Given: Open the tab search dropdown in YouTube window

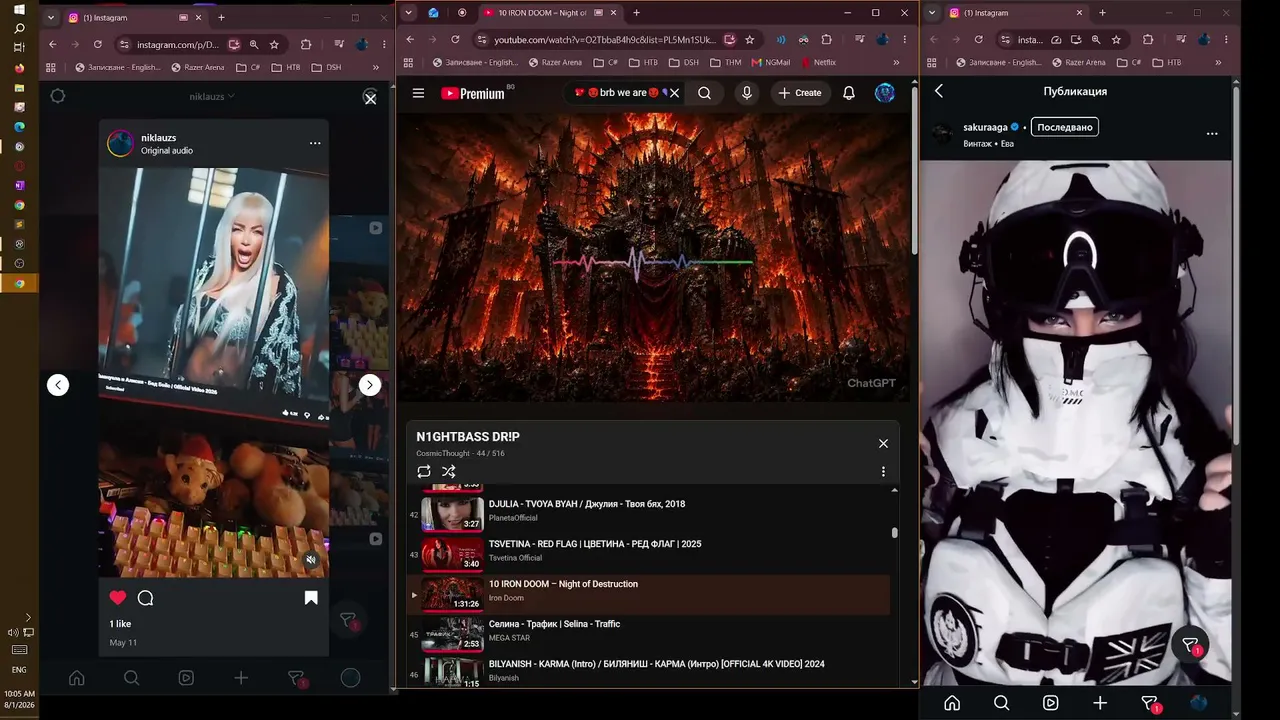Looking at the screenshot, I should (408, 13).
